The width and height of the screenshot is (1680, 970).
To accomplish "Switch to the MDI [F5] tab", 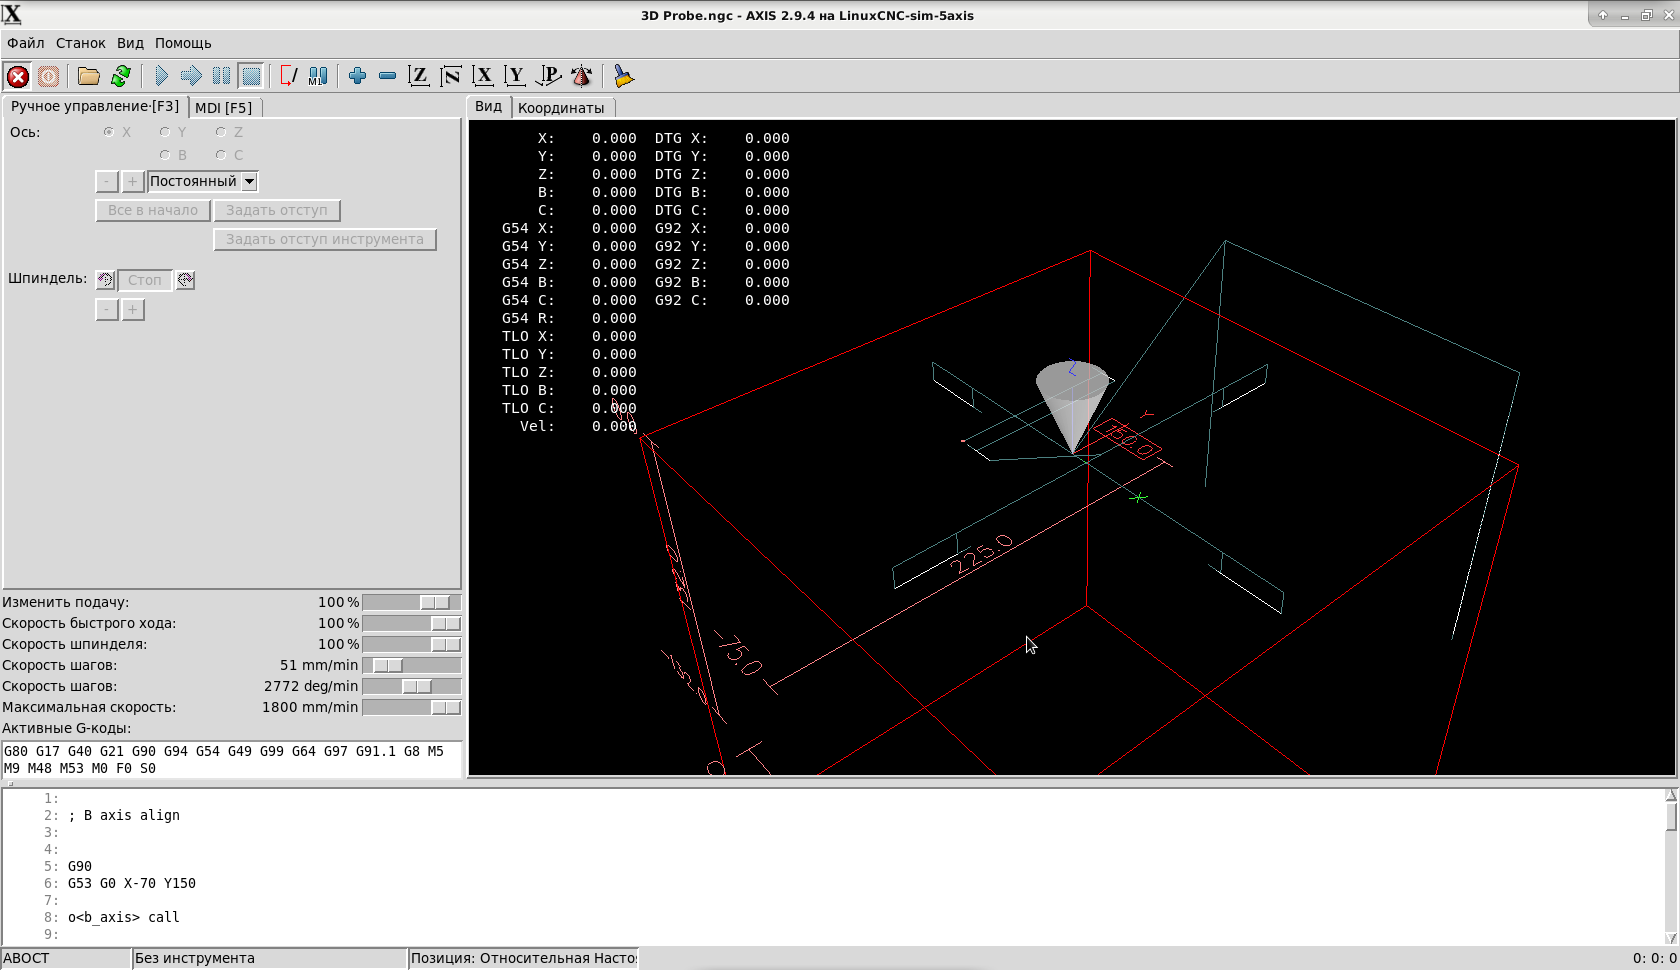I will point(223,108).
